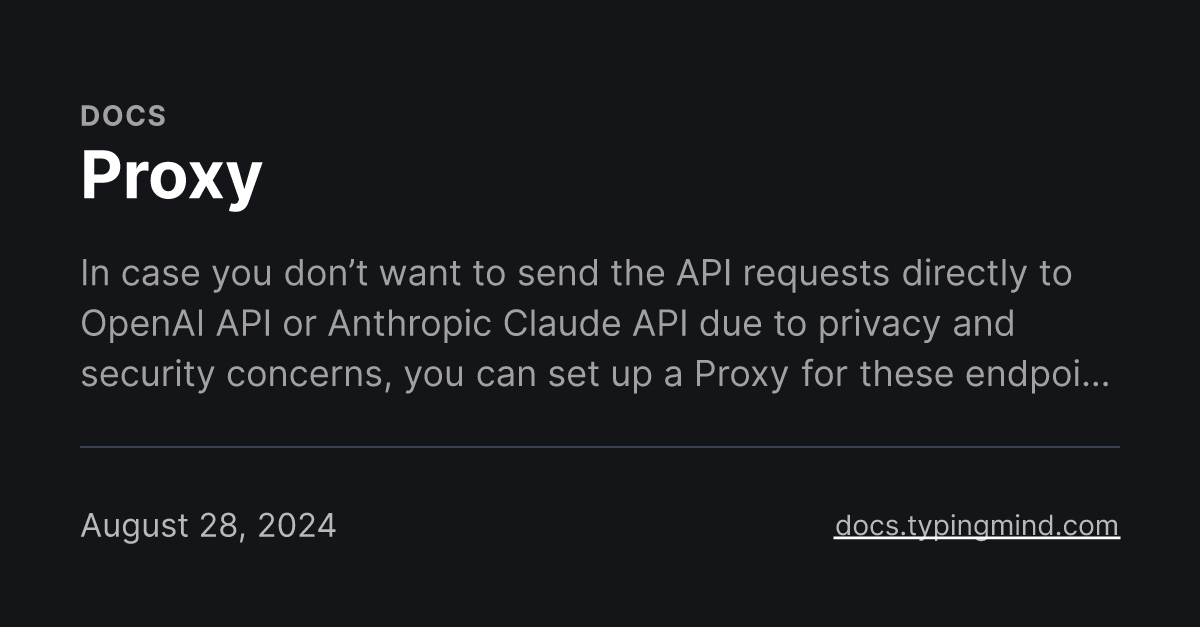Click the description line starting 'In case'

tap(576, 273)
